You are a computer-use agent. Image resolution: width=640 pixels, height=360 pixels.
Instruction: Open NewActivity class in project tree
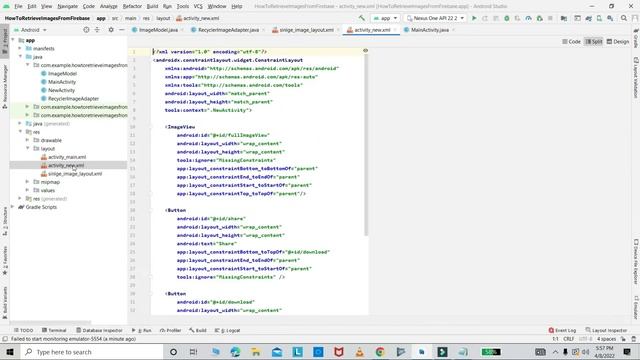point(61,90)
